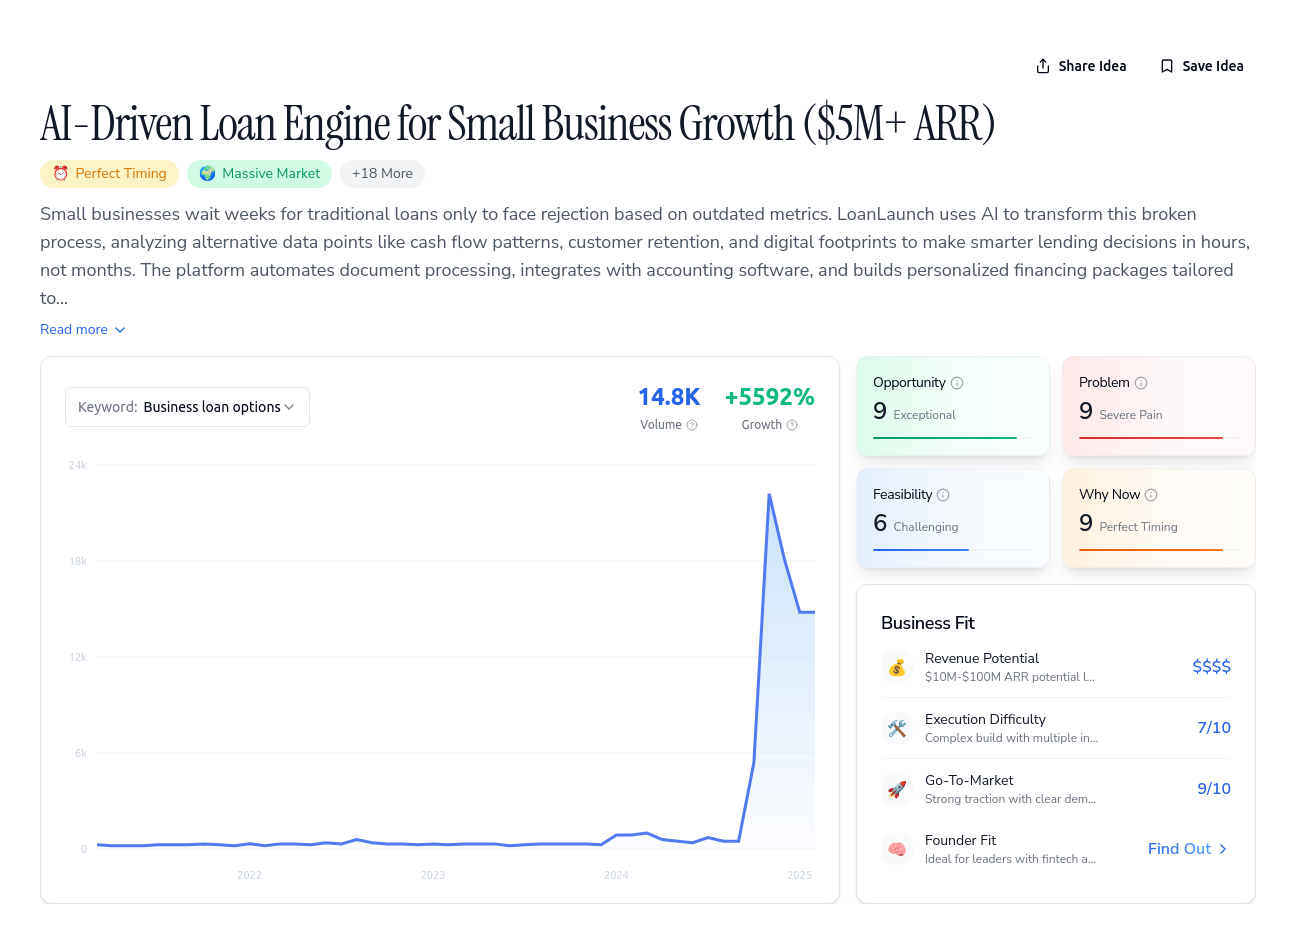The height and width of the screenshot is (944, 1296).
Task: Click the Founder Fit row title
Action: 960,840
